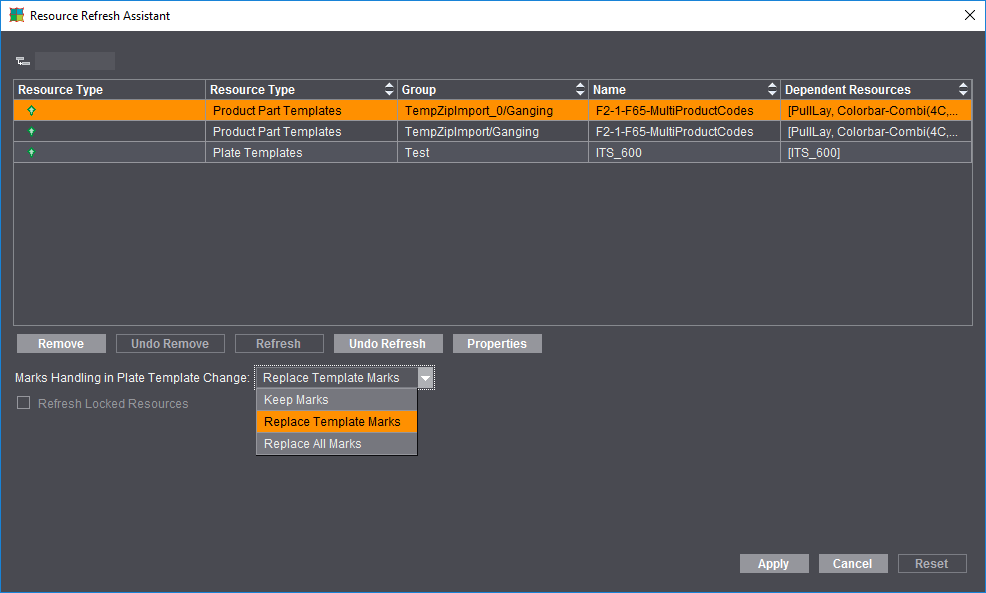Image resolution: width=986 pixels, height=593 pixels.
Task: Enable the Refresh Locked Resources checkbox
Action: (24, 404)
